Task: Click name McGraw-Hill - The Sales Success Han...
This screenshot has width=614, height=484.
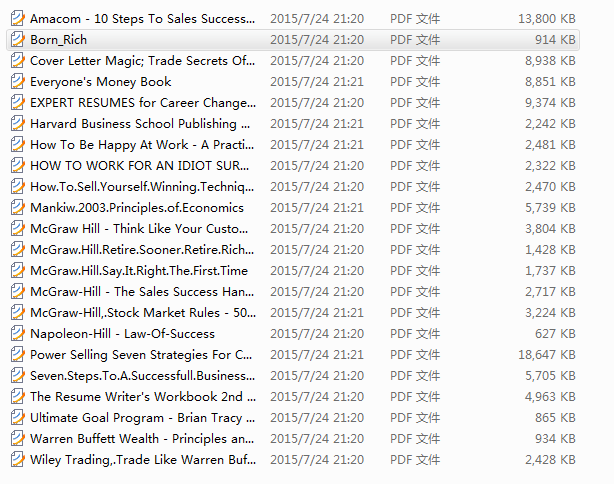Action: 142,292
